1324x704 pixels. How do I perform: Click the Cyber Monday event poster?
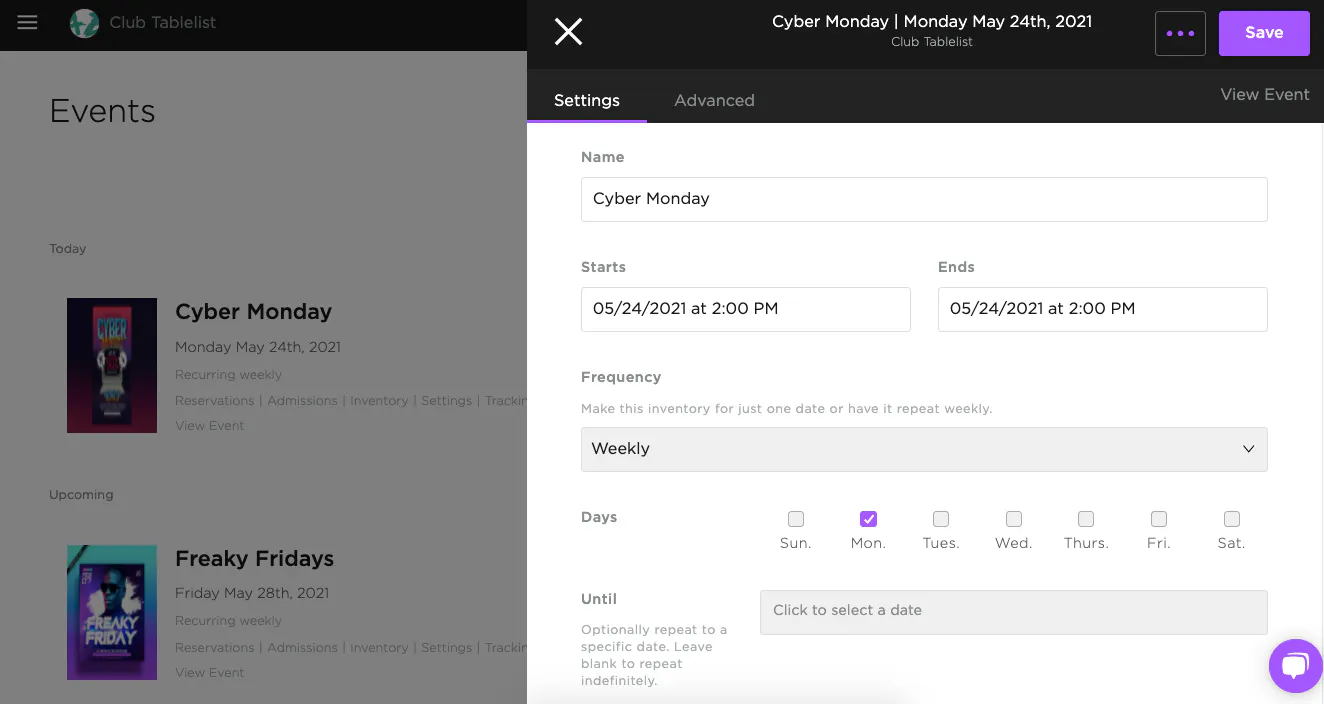[x=112, y=365]
